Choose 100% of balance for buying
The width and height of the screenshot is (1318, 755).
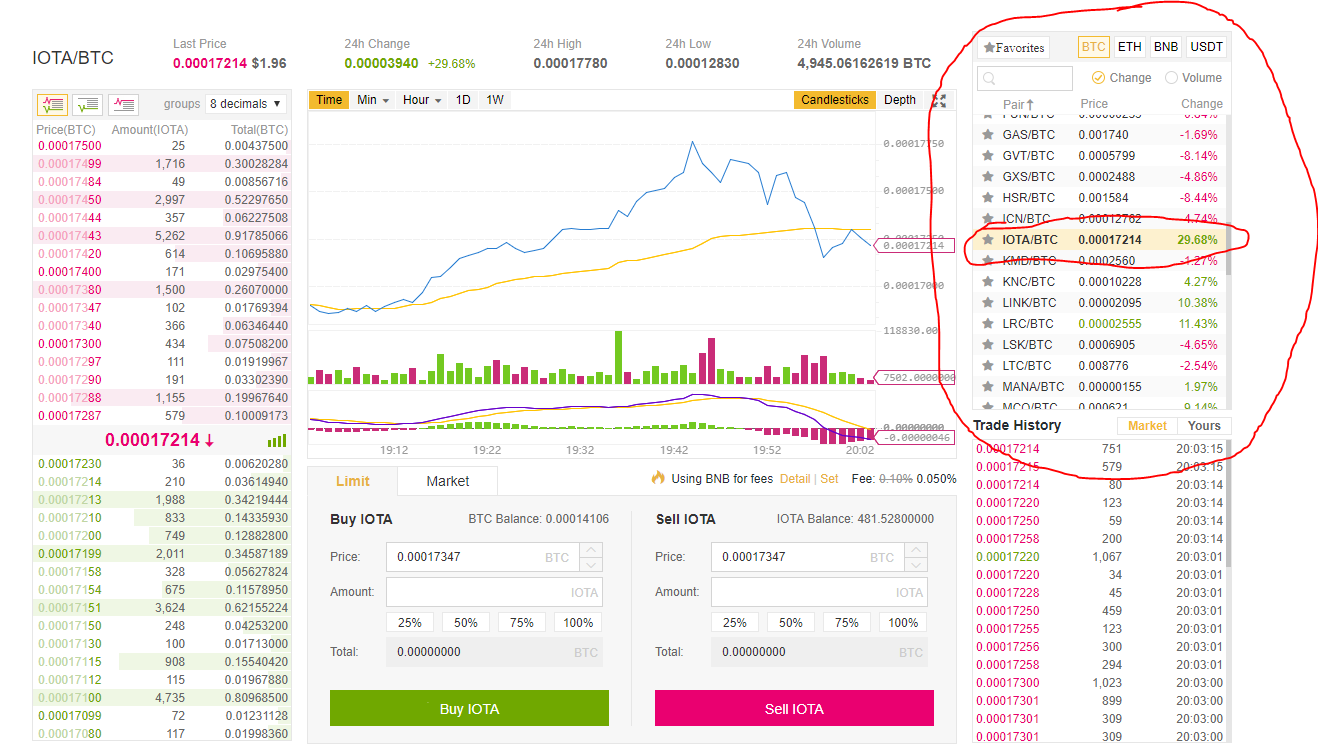(578, 622)
